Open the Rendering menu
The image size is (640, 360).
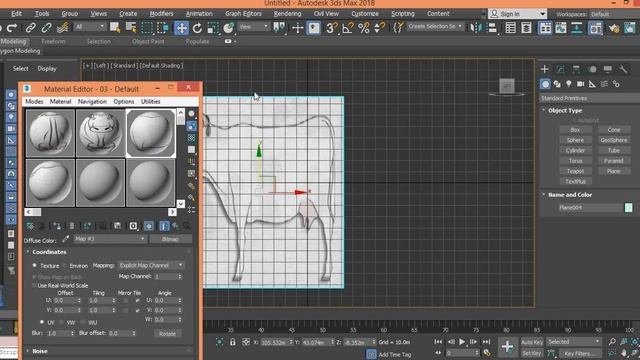coord(287,13)
